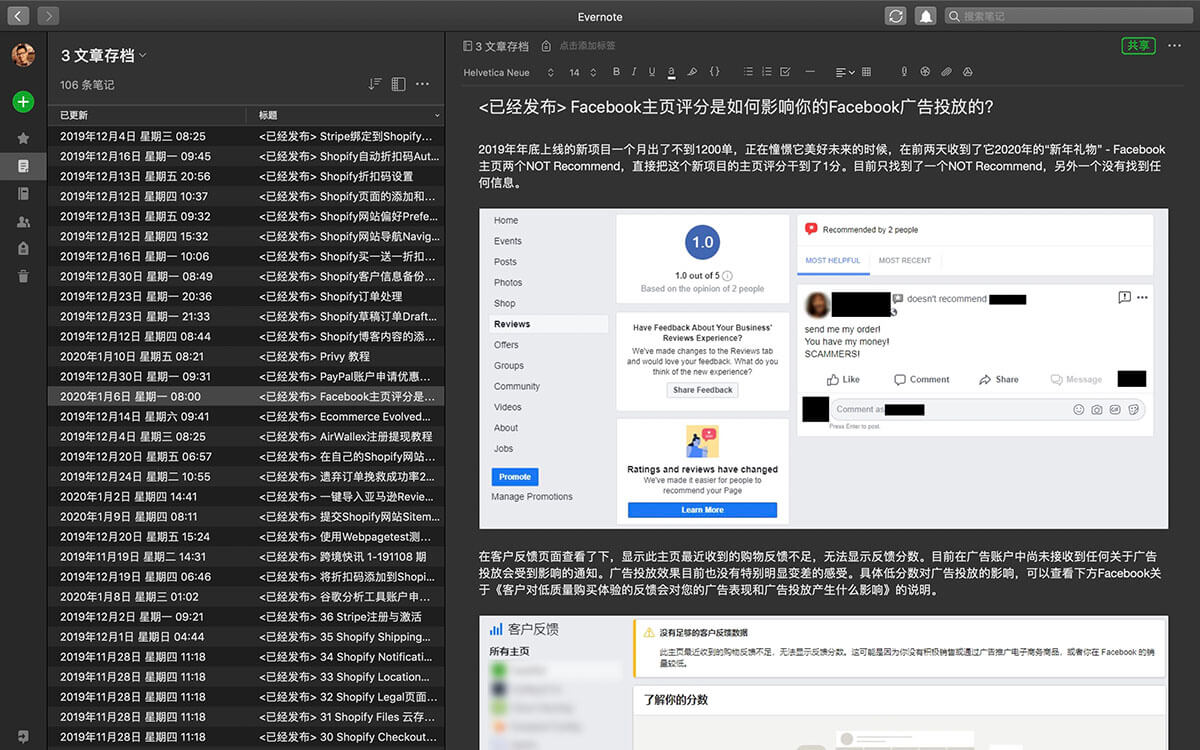Open note AirWallex注册提现教程

pyautogui.click(x=246, y=436)
